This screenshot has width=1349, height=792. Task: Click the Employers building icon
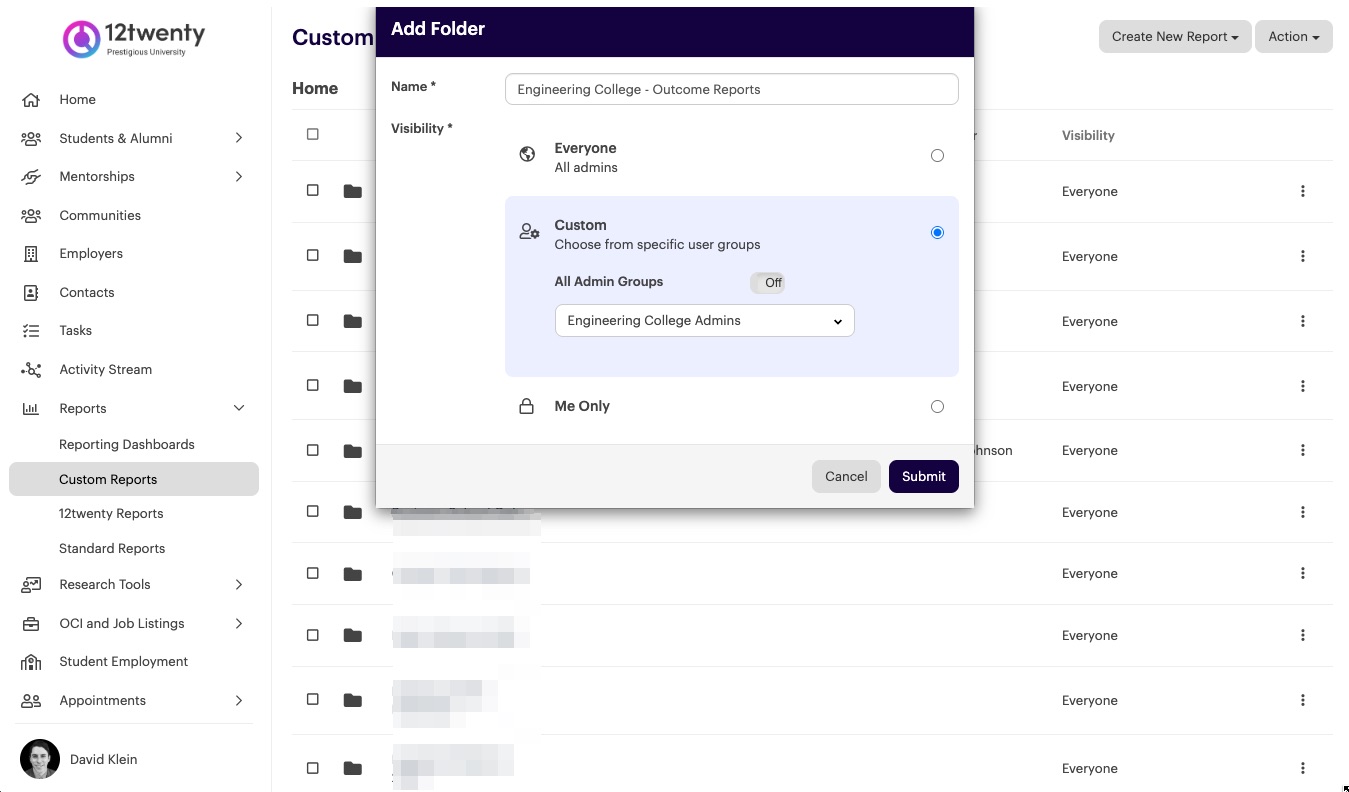[31, 254]
